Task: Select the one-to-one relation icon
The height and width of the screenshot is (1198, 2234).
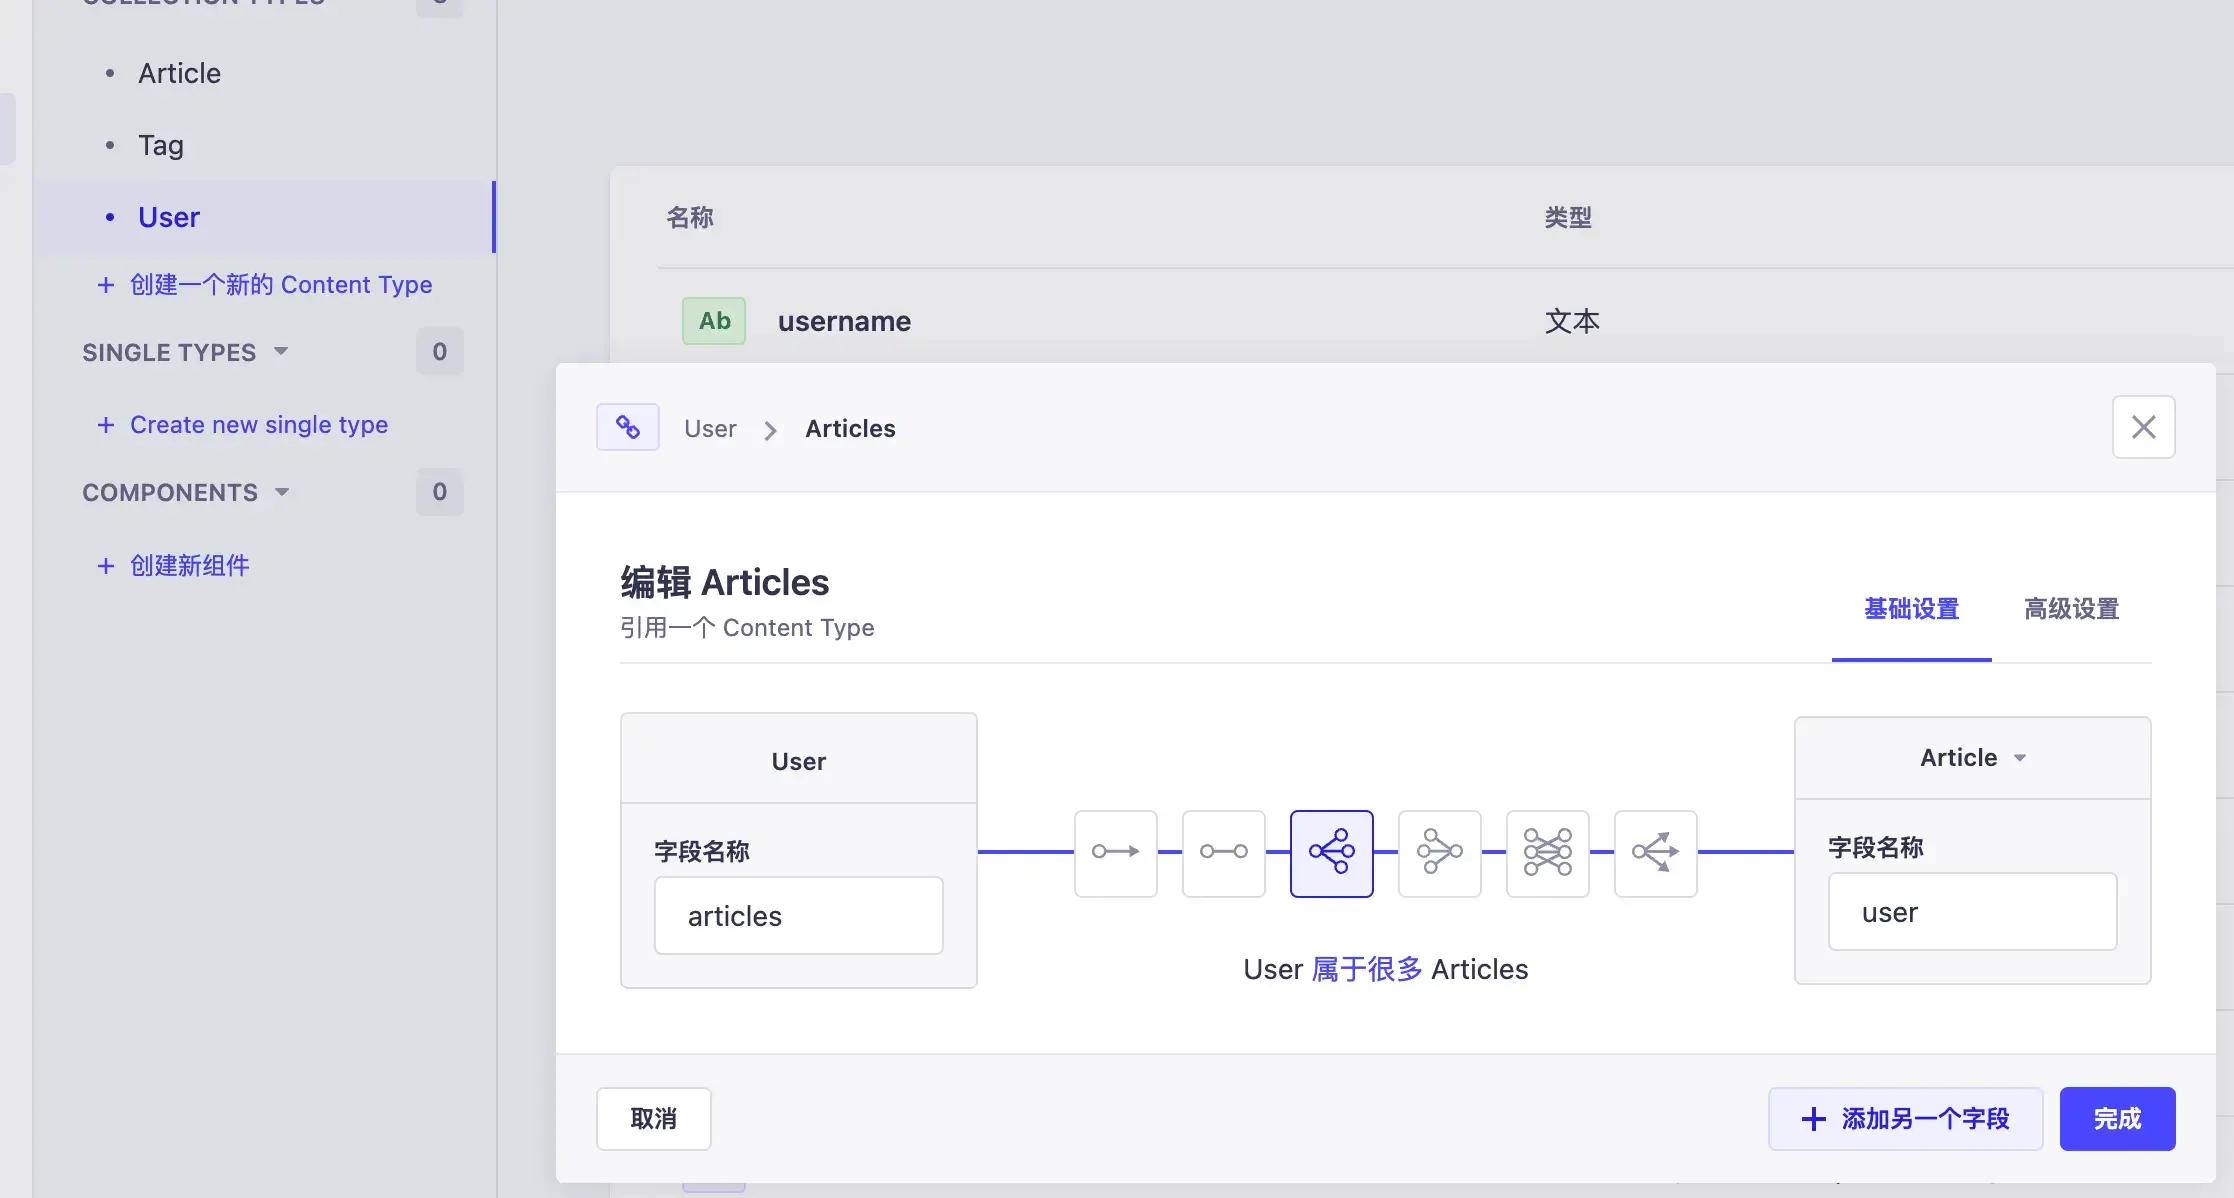Action: (x=1223, y=853)
